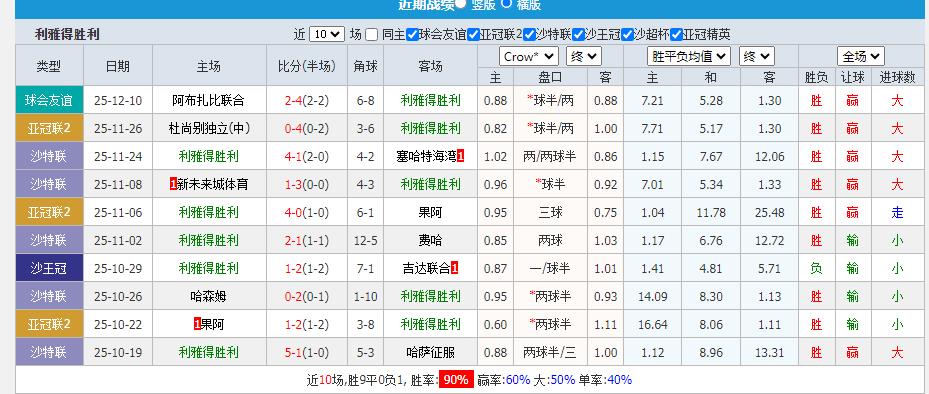The image size is (929, 394).
Task: Click the 日期 column header
Action: [118, 66]
